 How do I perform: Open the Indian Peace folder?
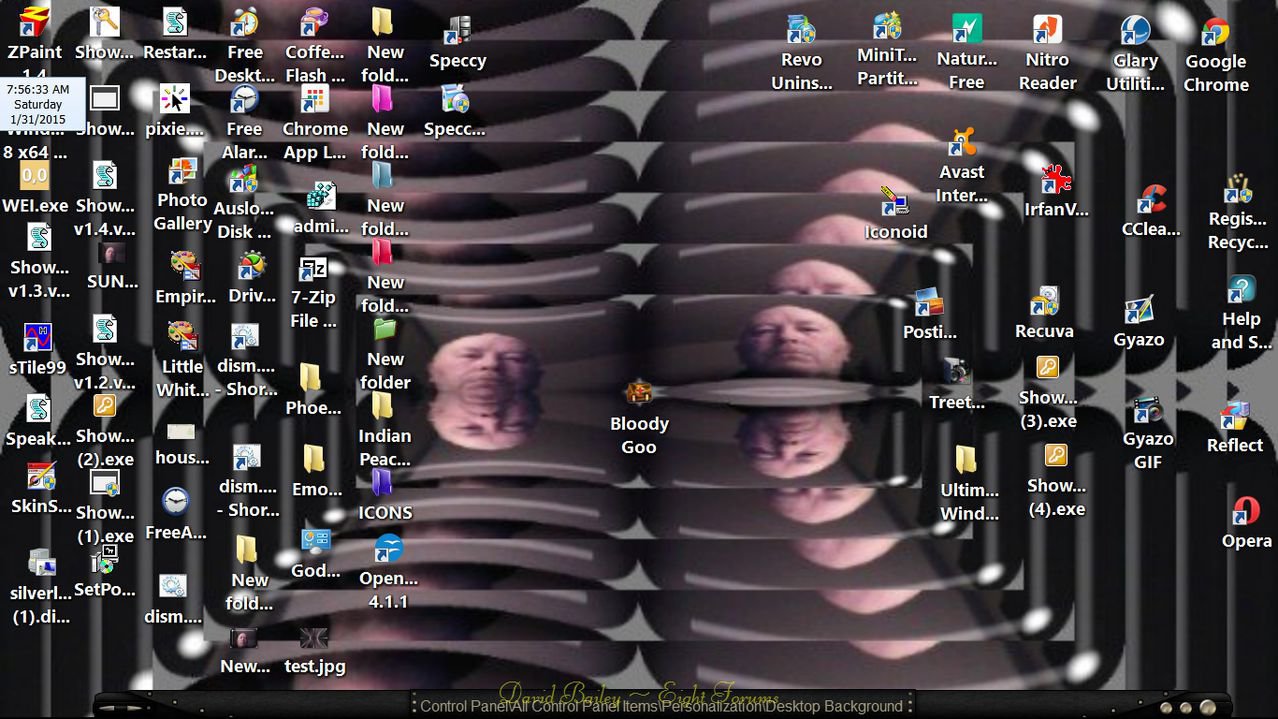pos(383,407)
